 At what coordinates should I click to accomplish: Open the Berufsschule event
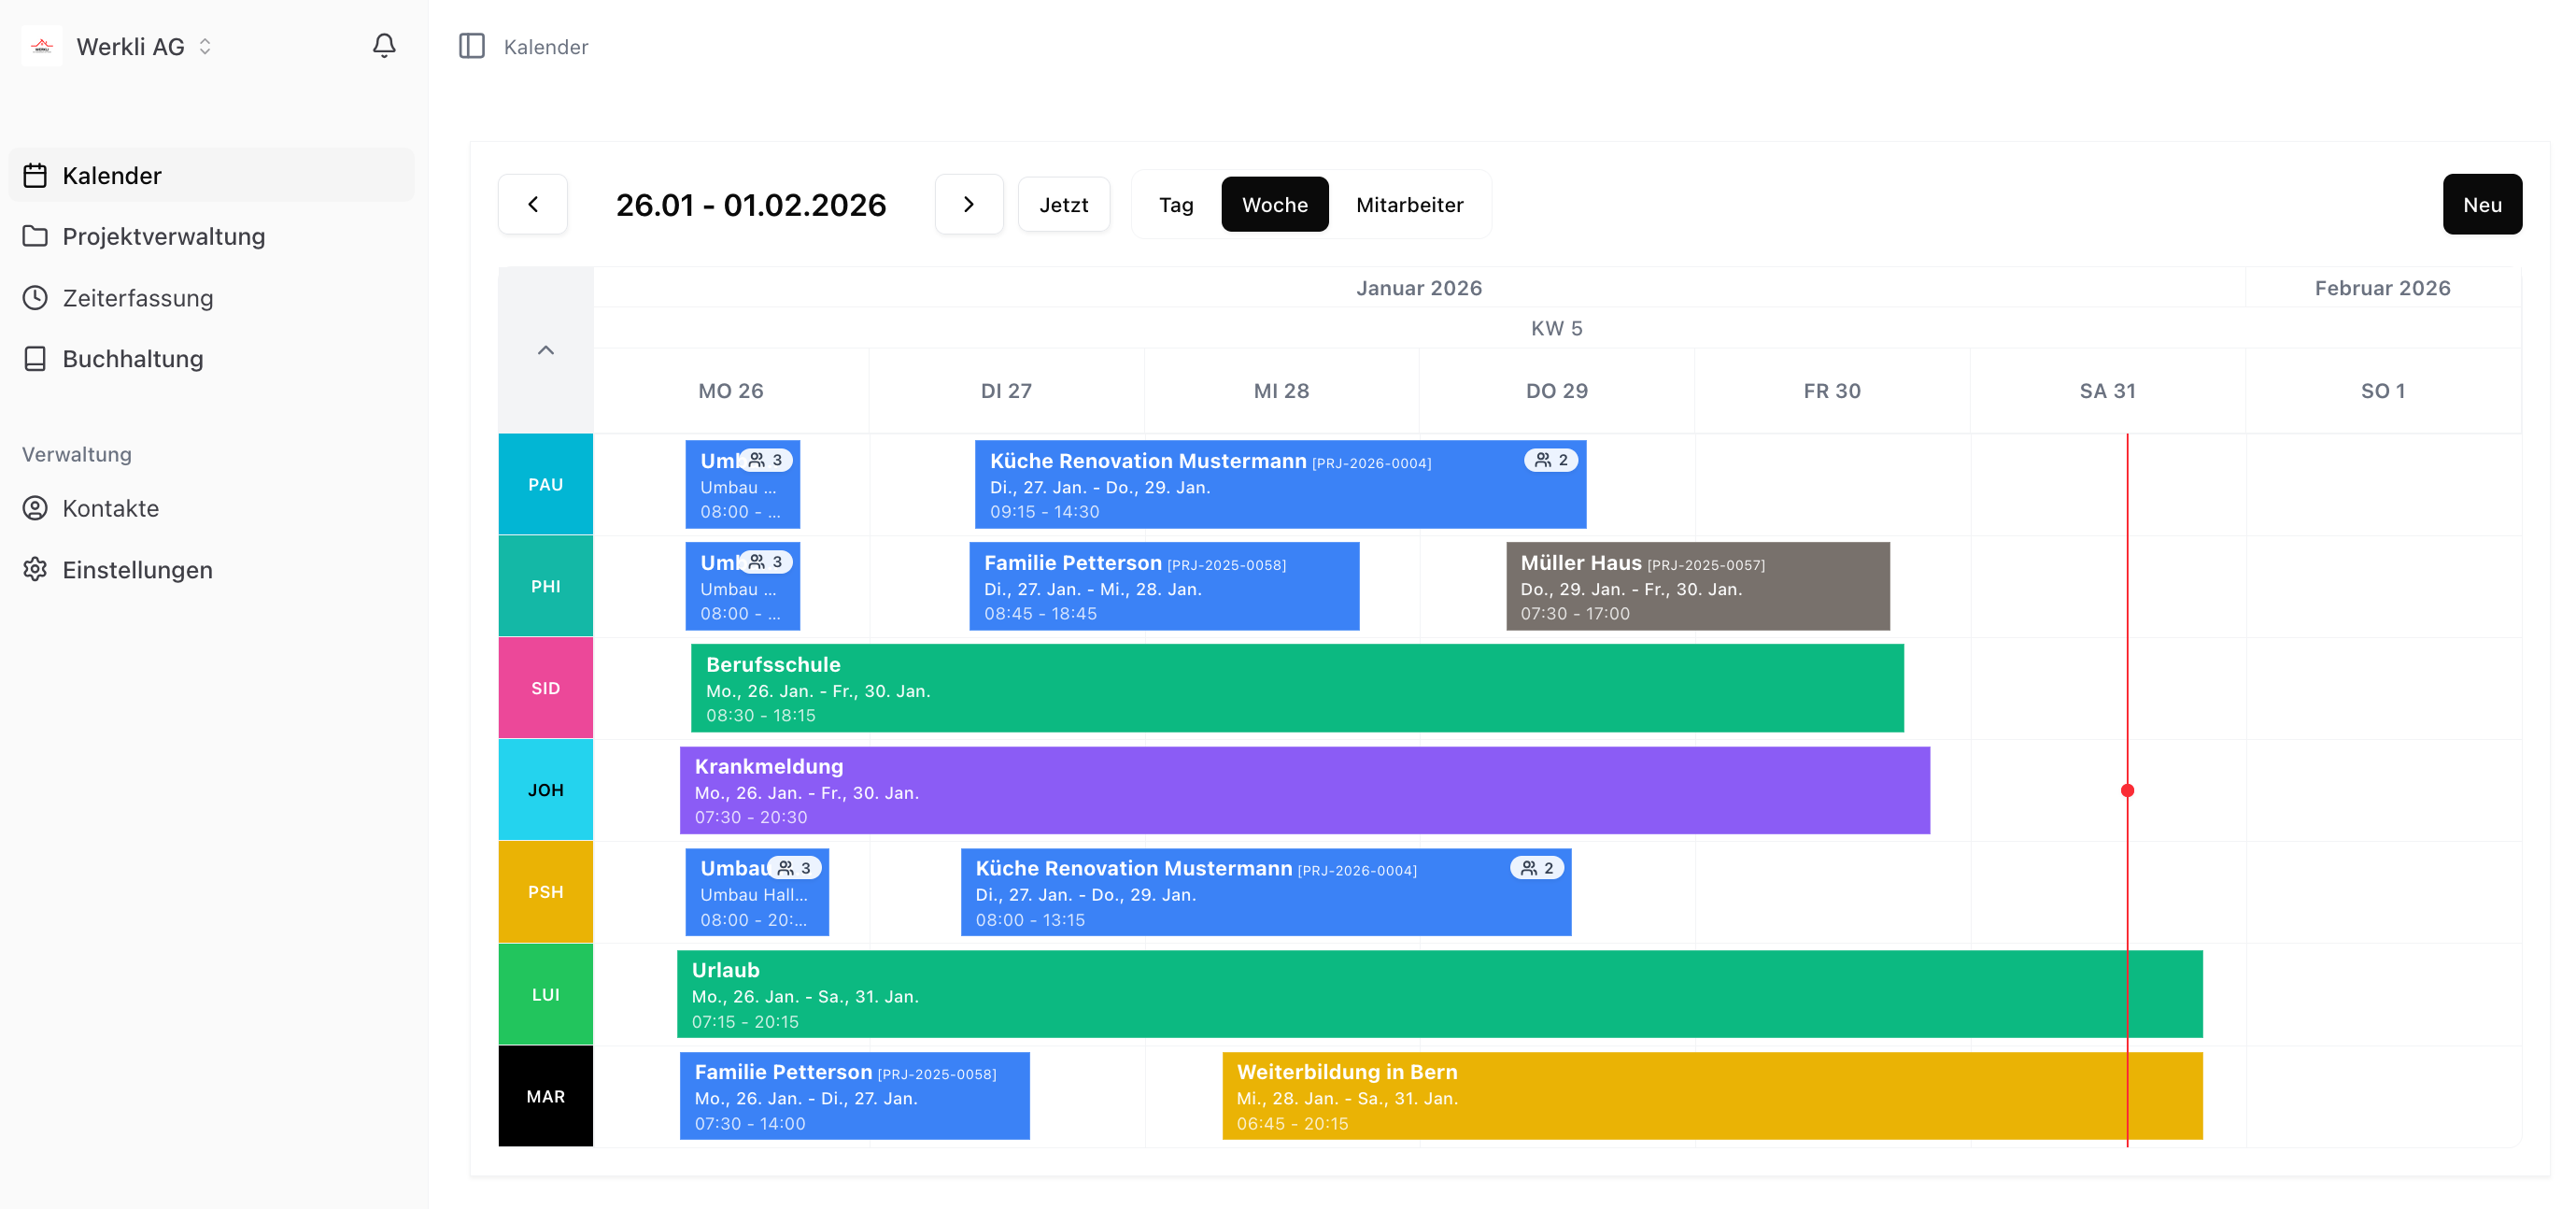pos(1297,689)
